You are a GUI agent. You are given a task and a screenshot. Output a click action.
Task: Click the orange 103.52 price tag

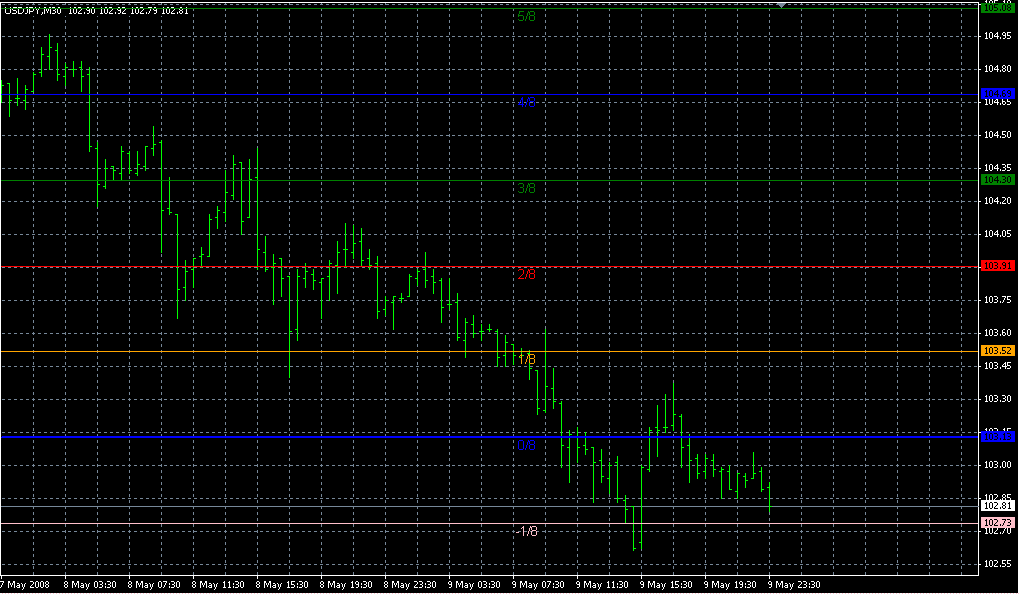tap(998, 351)
